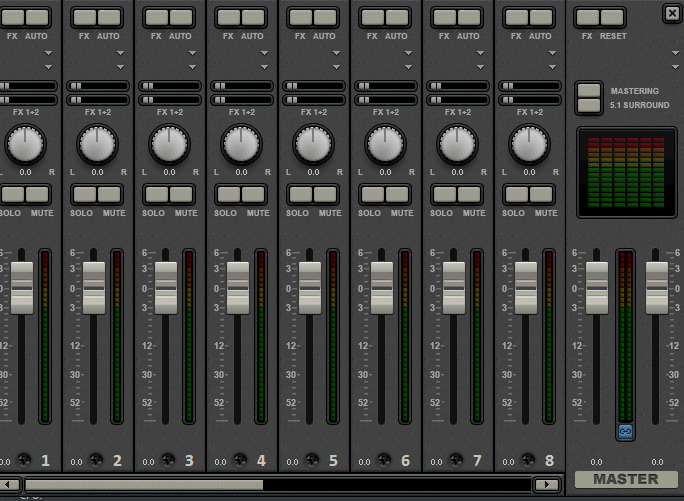Image resolution: width=684 pixels, height=501 pixels.
Task: Open the master FX section
Action: tap(588, 18)
